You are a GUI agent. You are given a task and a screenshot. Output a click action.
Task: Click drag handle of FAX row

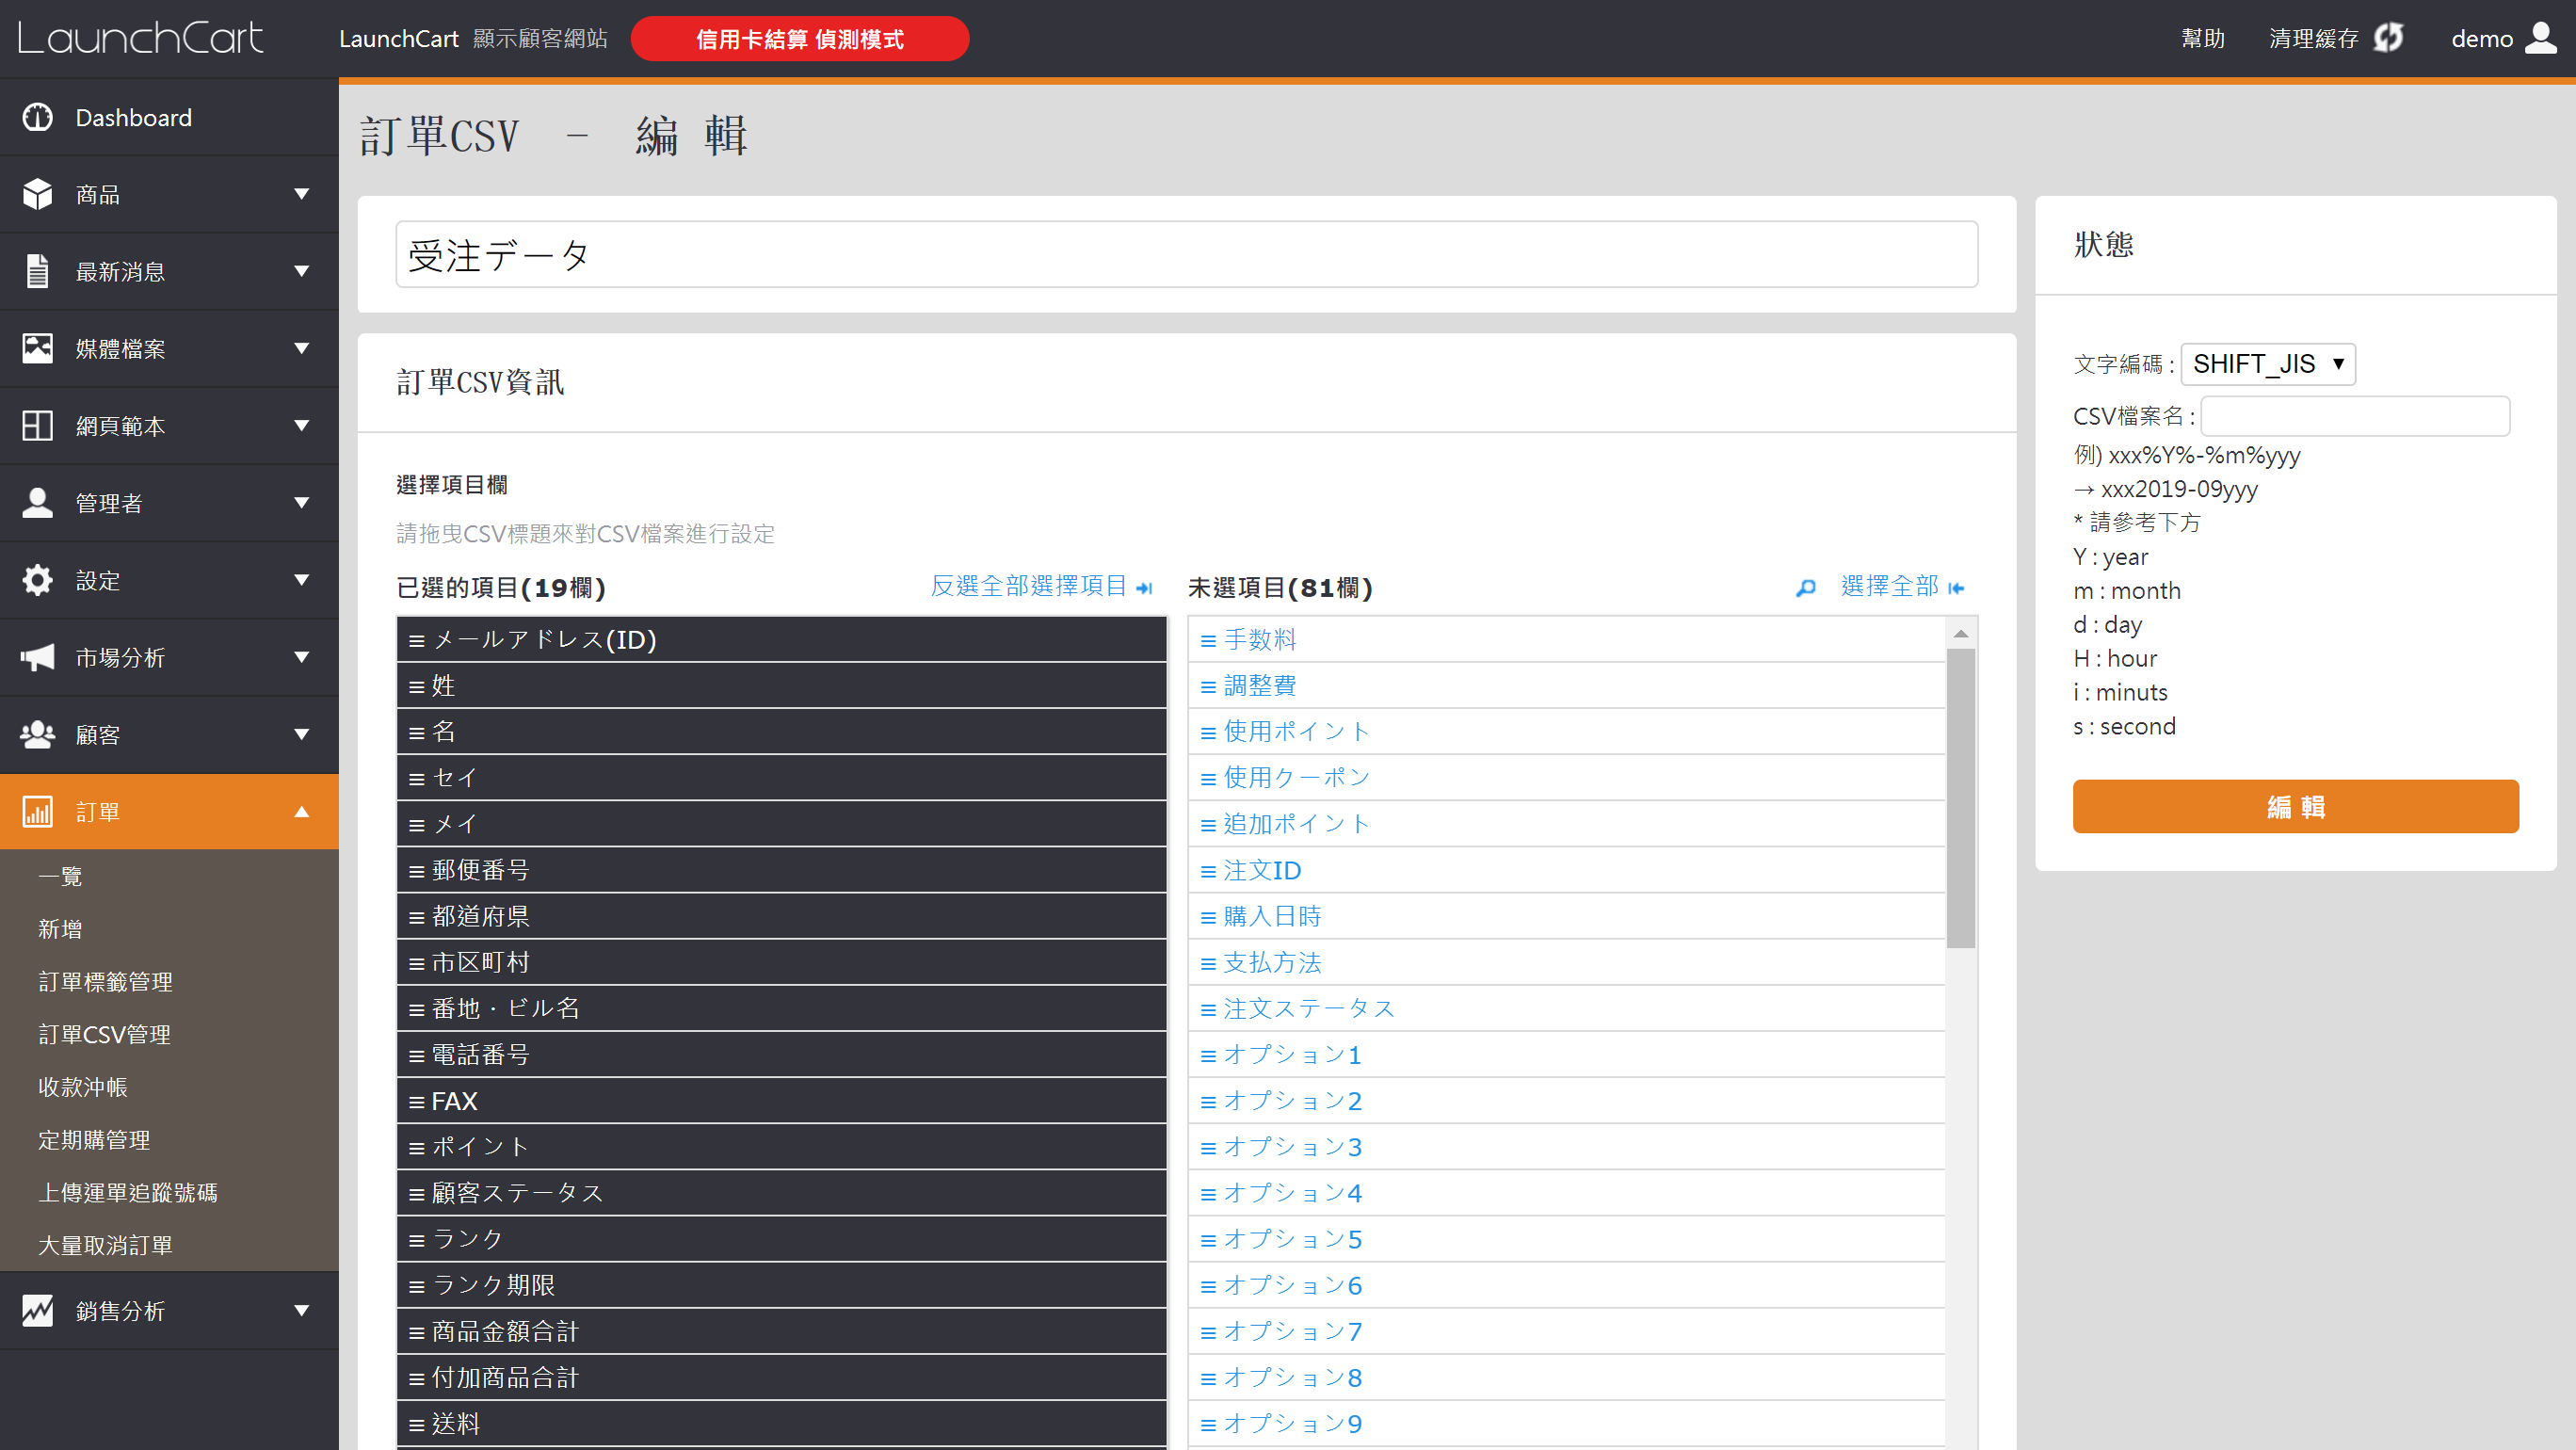click(x=417, y=1102)
